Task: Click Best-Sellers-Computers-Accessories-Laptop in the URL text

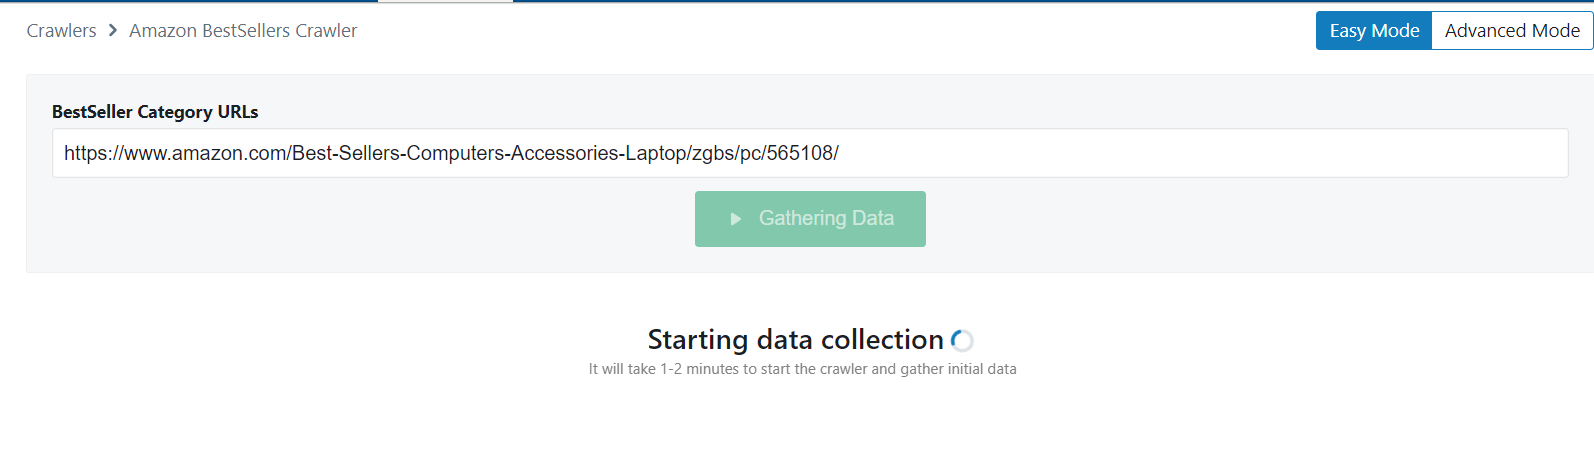Action: 489,153
